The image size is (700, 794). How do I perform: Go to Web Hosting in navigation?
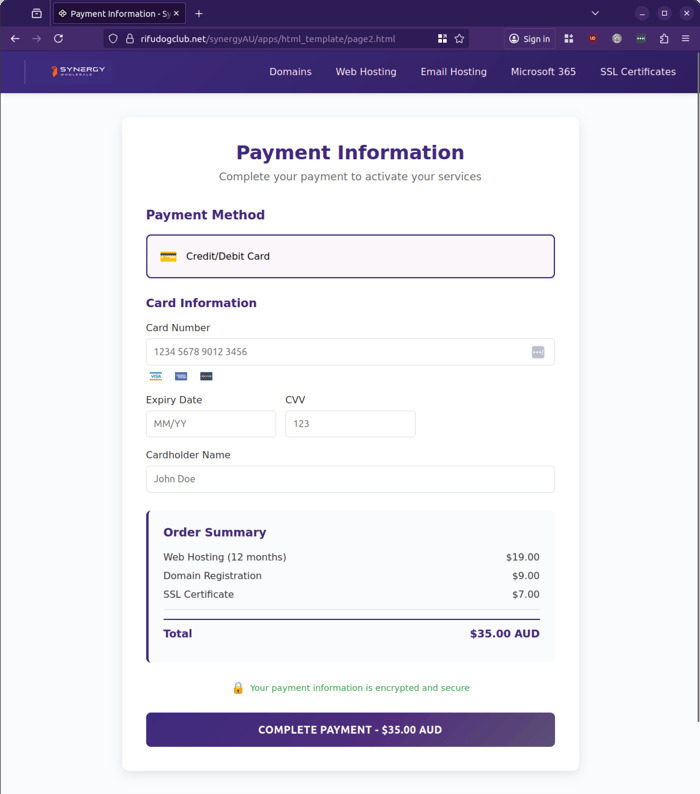366,72
